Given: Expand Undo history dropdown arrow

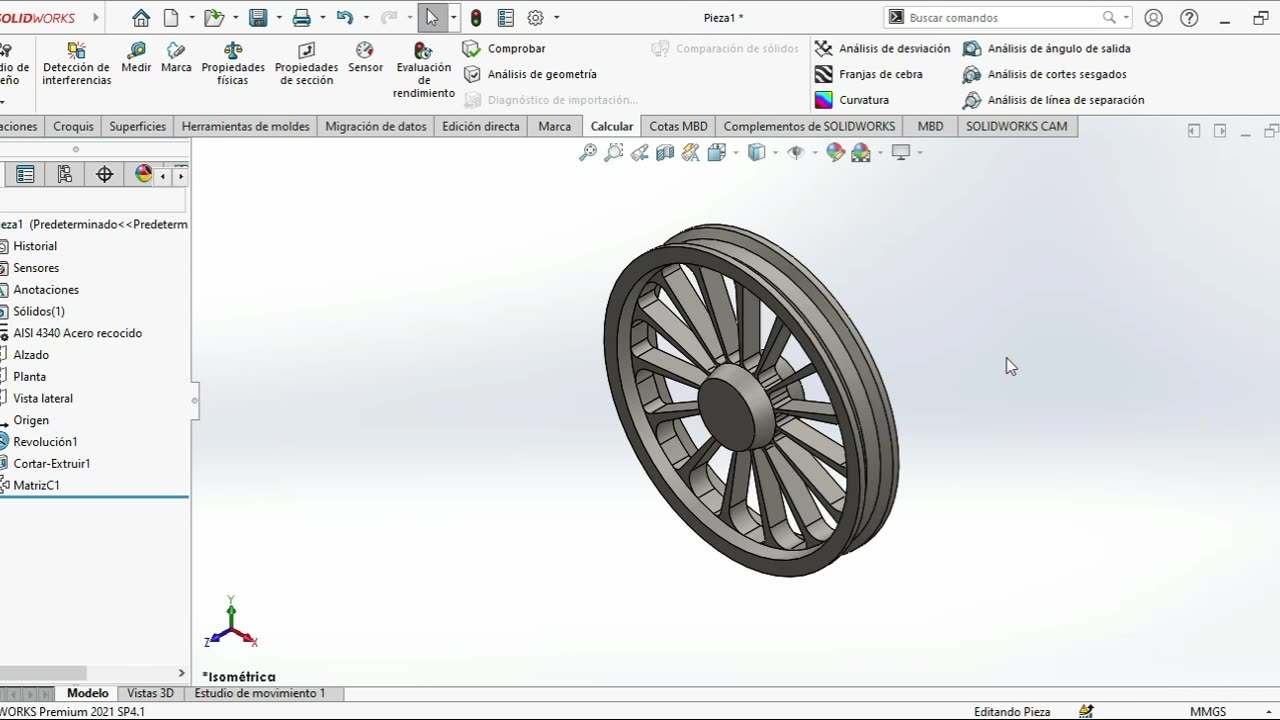Looking at the screenshot, I should [366, 17].
